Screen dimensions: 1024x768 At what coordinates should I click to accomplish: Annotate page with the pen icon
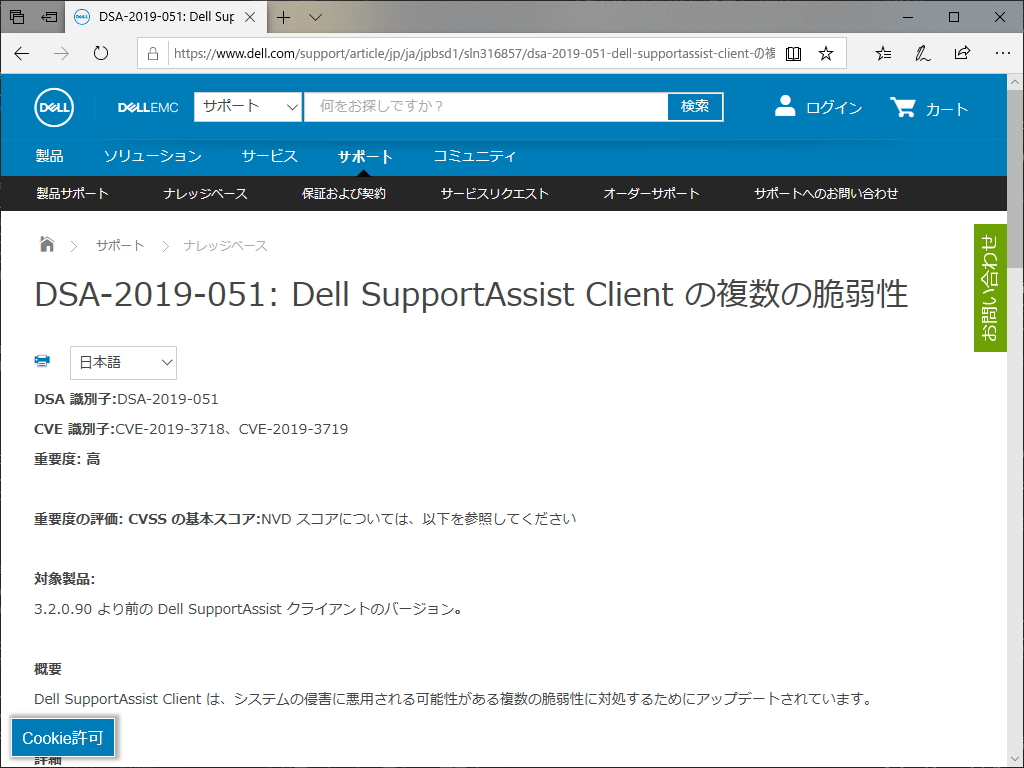coord(921,54)
